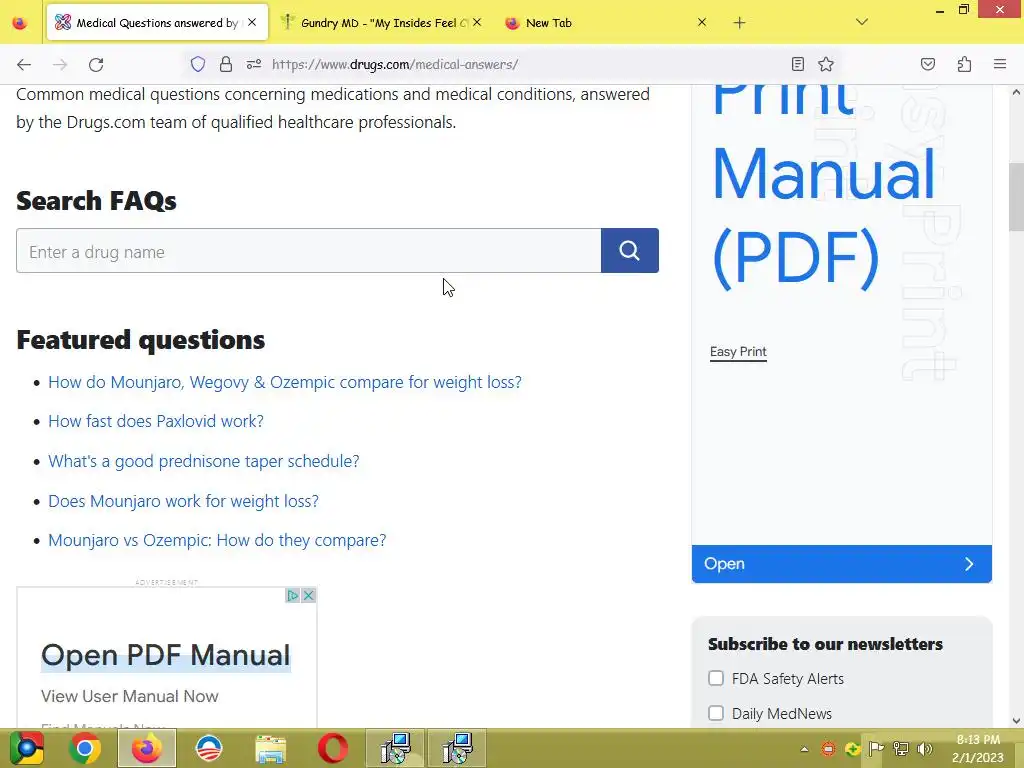The image size is (1024, 768).
Task: Open Mounjaro vs Ozempic comparison link
Action: [217, 541]
